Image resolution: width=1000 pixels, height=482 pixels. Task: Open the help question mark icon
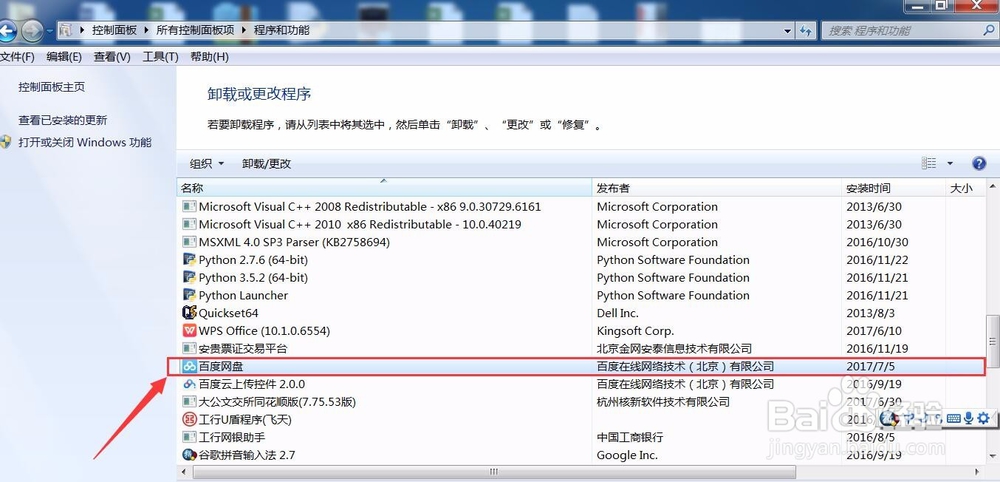click(979, 163)
